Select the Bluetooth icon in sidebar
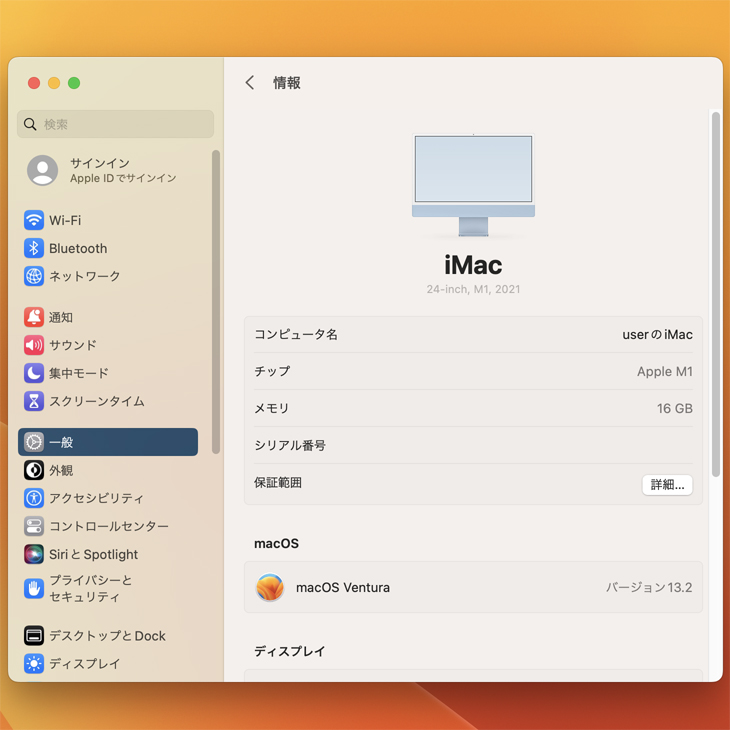The width and height of the screenshot is (730, 730). tap(34, 248)
